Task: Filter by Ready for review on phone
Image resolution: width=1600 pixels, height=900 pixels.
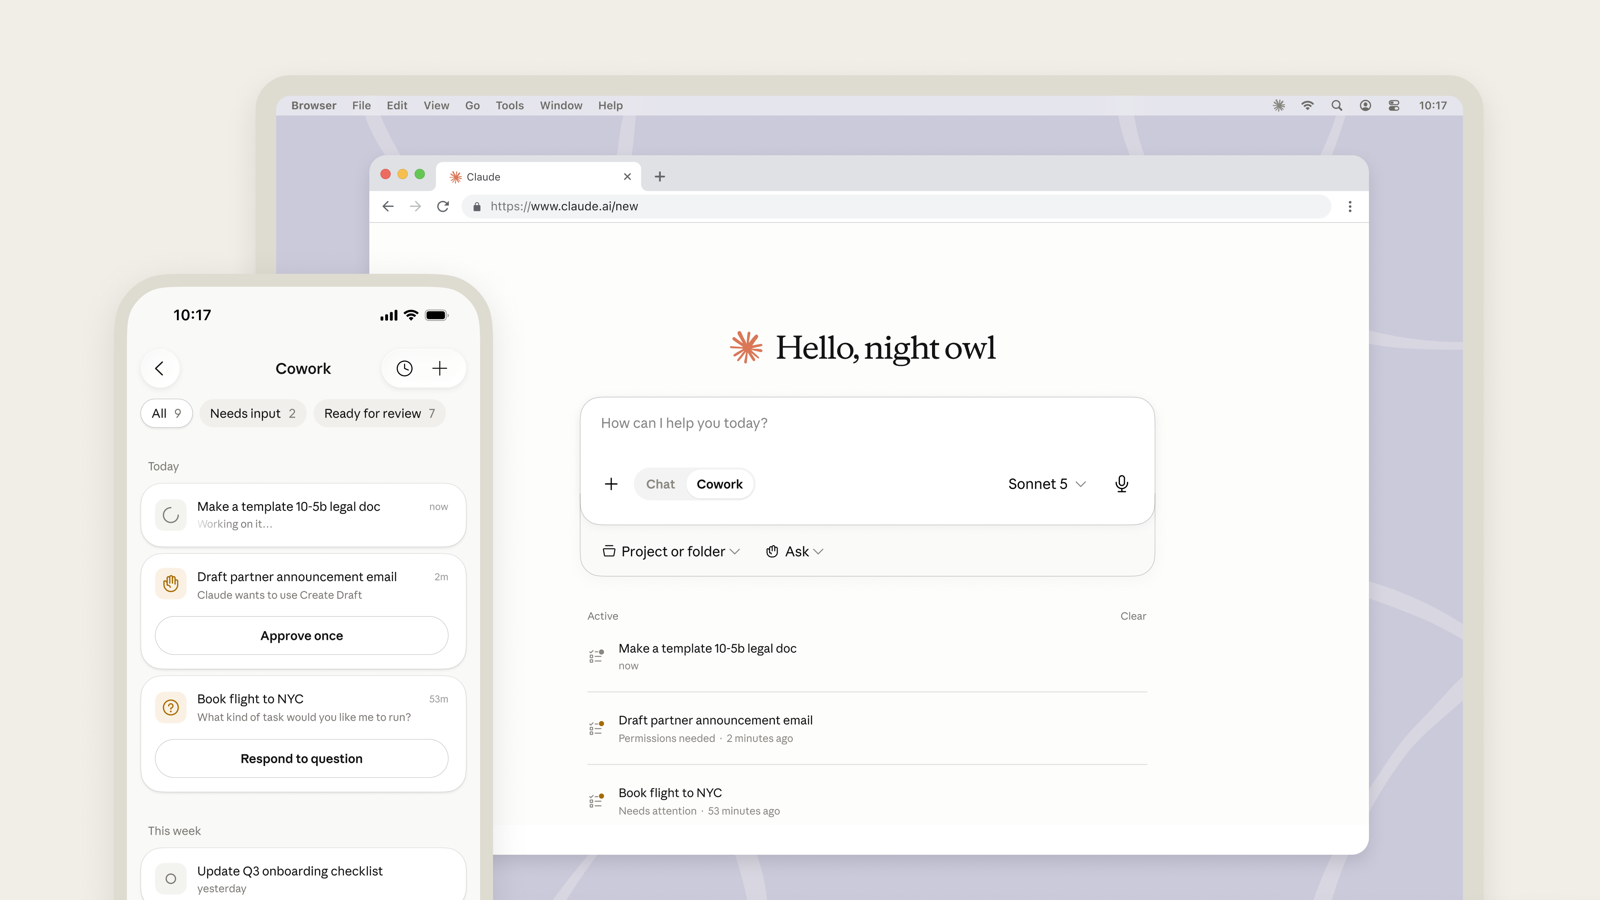Action: pyautogui.click(x=379, y=413)
